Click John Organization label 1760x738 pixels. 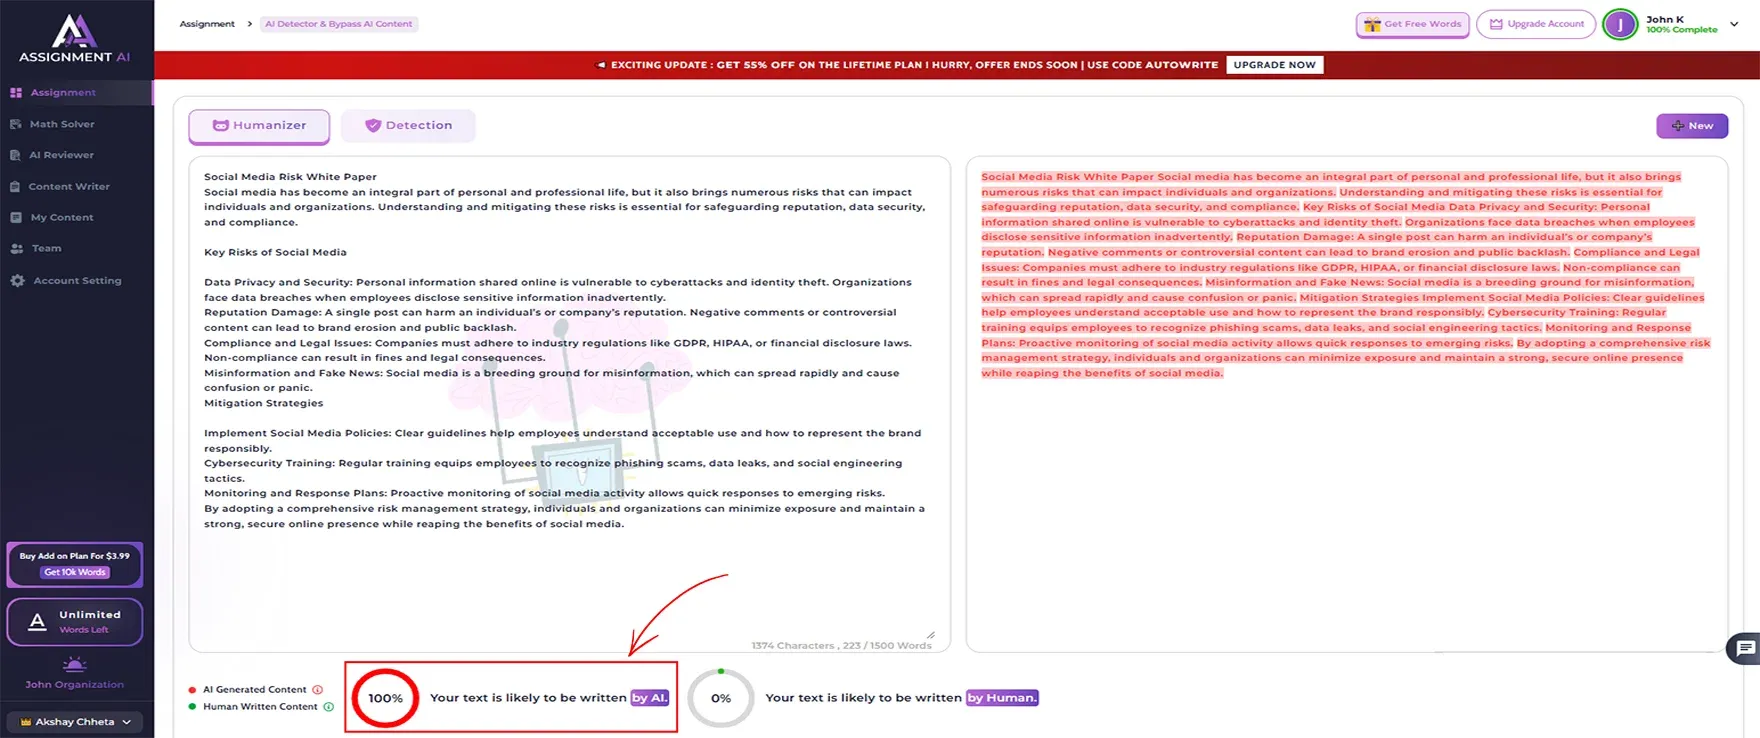pyautogui.click(x=75, y=685)
